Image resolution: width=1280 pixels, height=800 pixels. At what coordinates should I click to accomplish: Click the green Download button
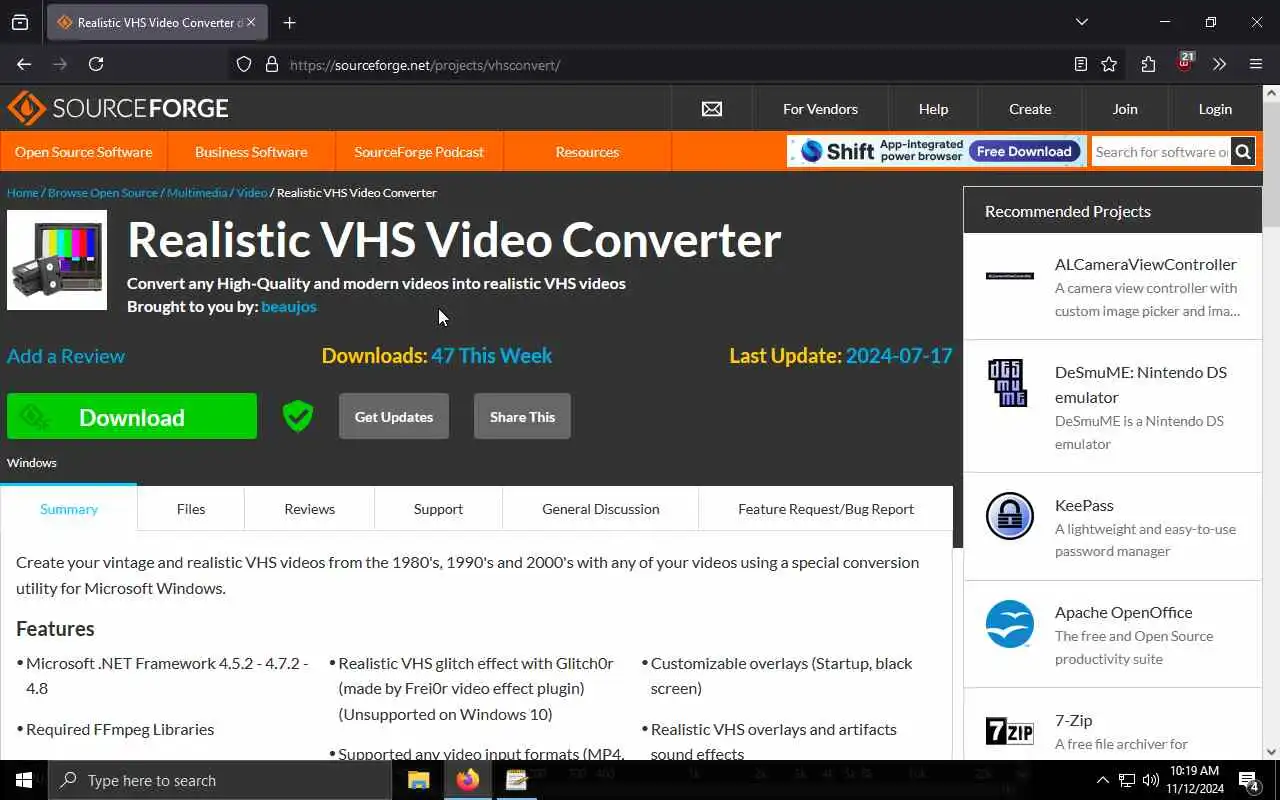pos(132,416)
